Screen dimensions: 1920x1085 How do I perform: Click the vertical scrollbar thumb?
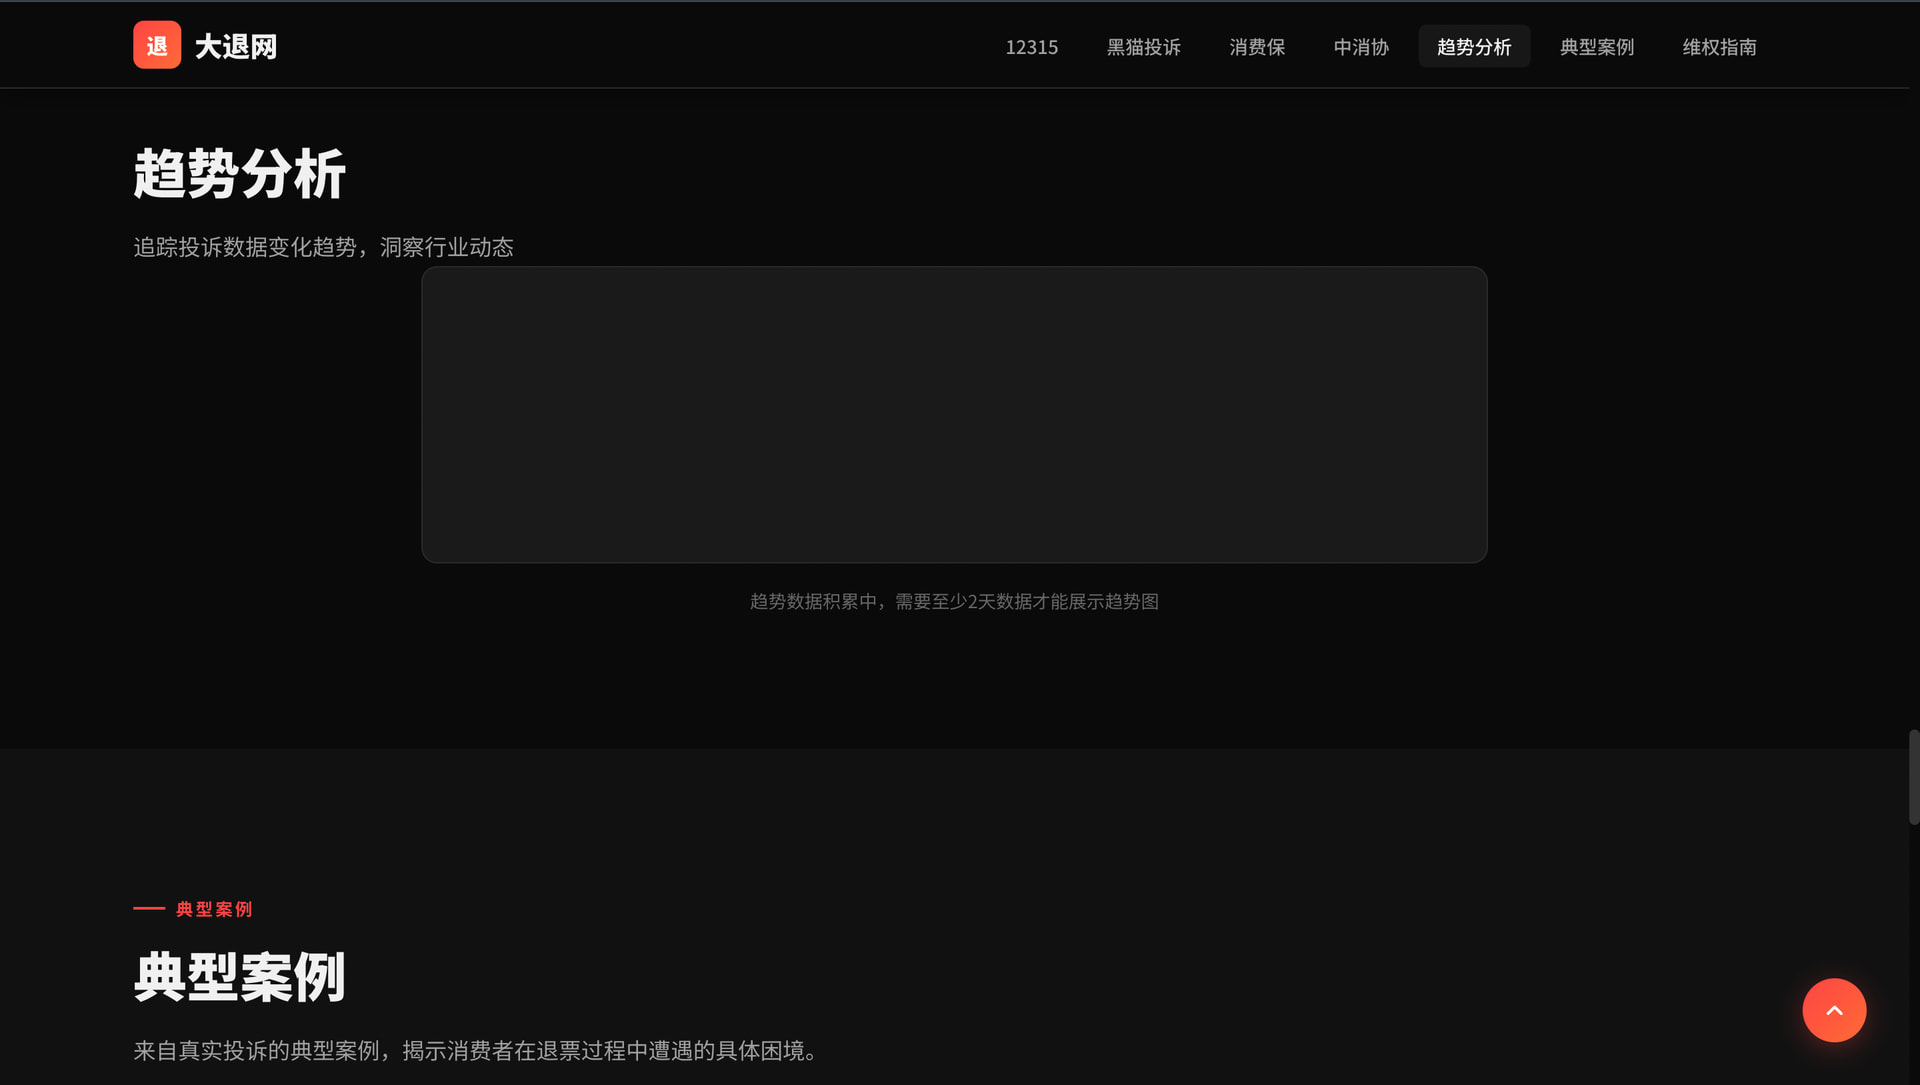pos(1913,777)
